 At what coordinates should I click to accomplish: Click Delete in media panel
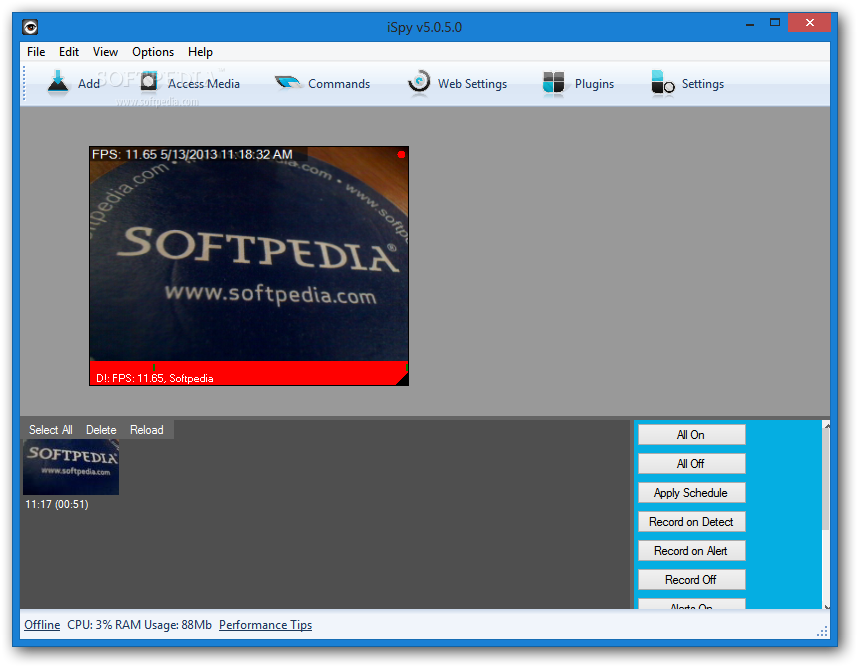(x=101, y=430)
